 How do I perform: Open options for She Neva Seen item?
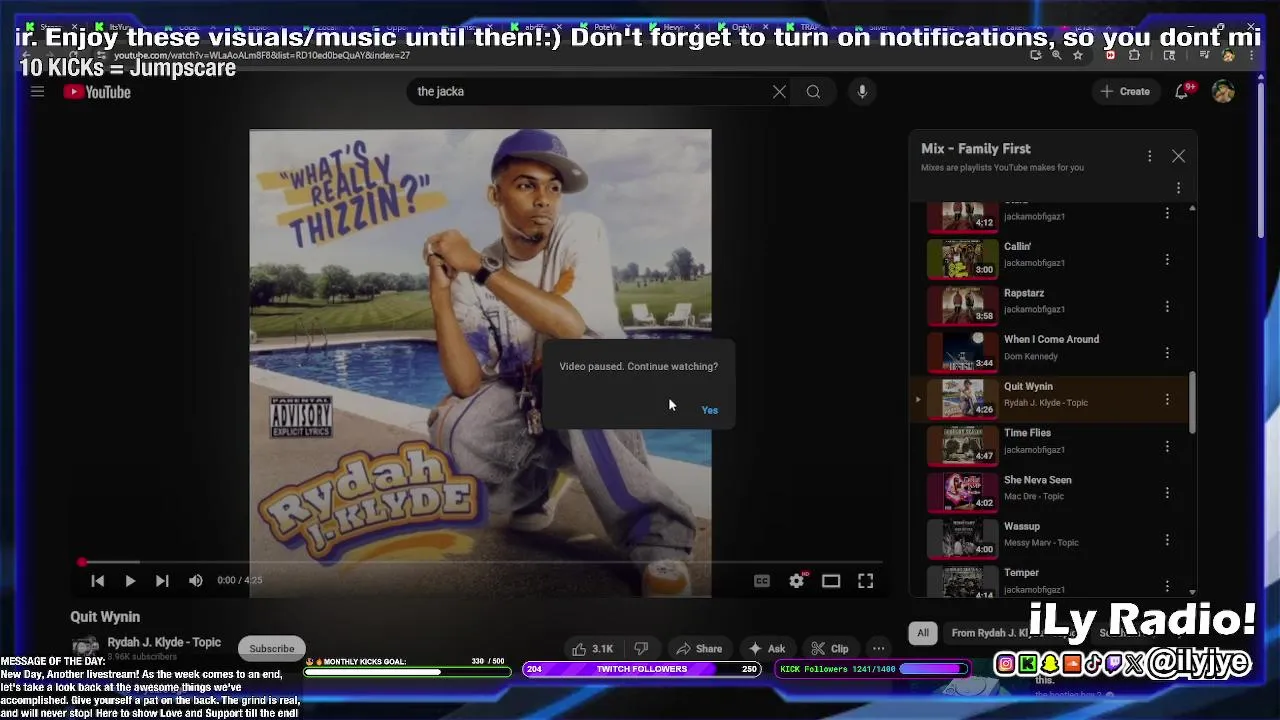pyautogui.click(x=1167, y=493)
